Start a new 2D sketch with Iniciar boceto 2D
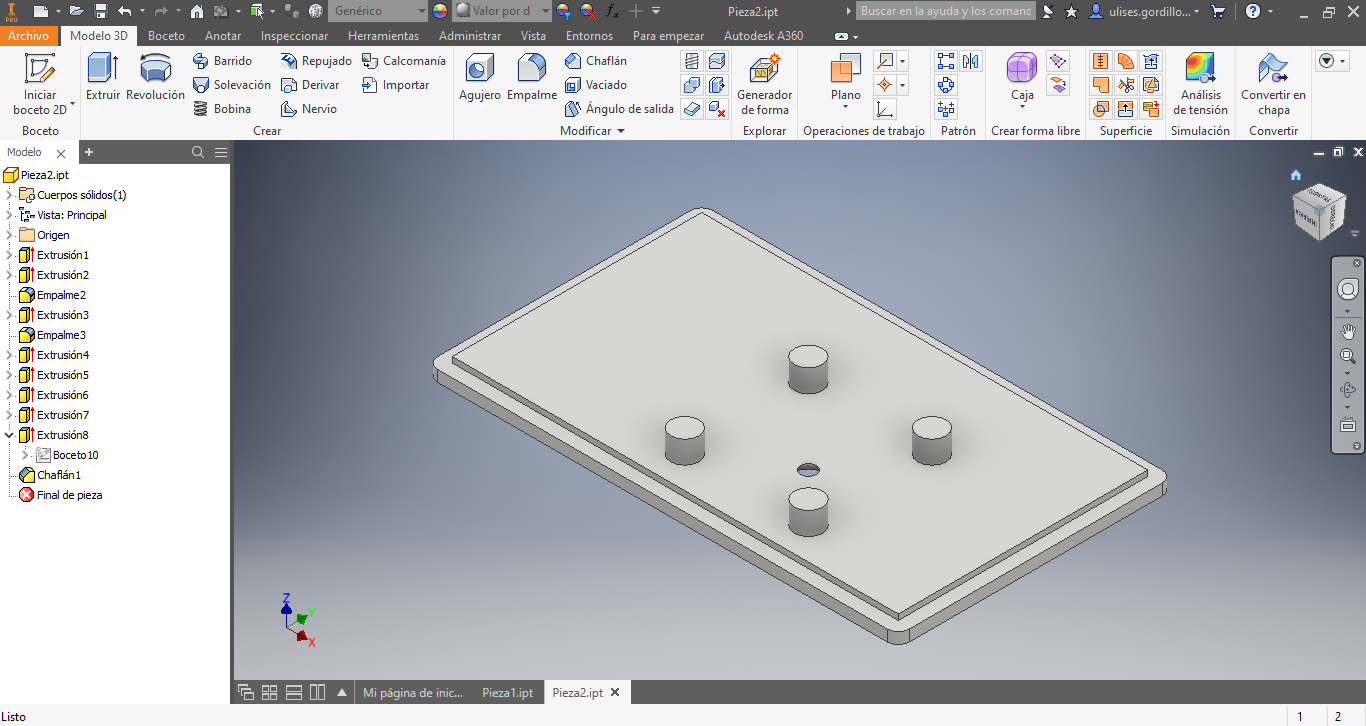Screen dimensions: 1366x726 pyautogui.click(x=40, y=85)
